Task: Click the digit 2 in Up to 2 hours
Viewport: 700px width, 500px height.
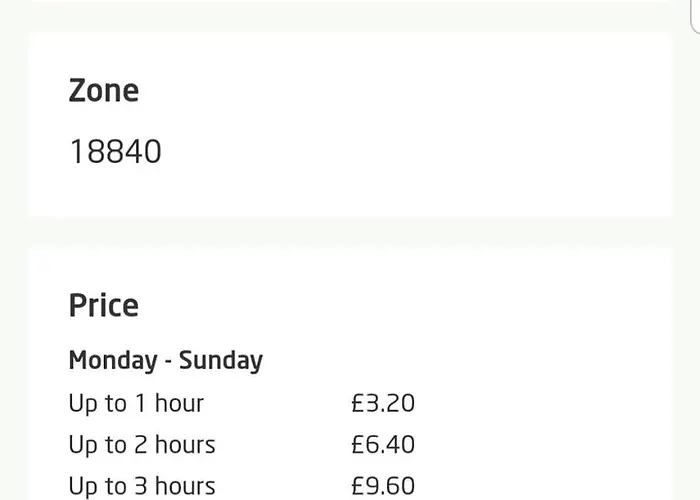Action: (x=141, y=445)
